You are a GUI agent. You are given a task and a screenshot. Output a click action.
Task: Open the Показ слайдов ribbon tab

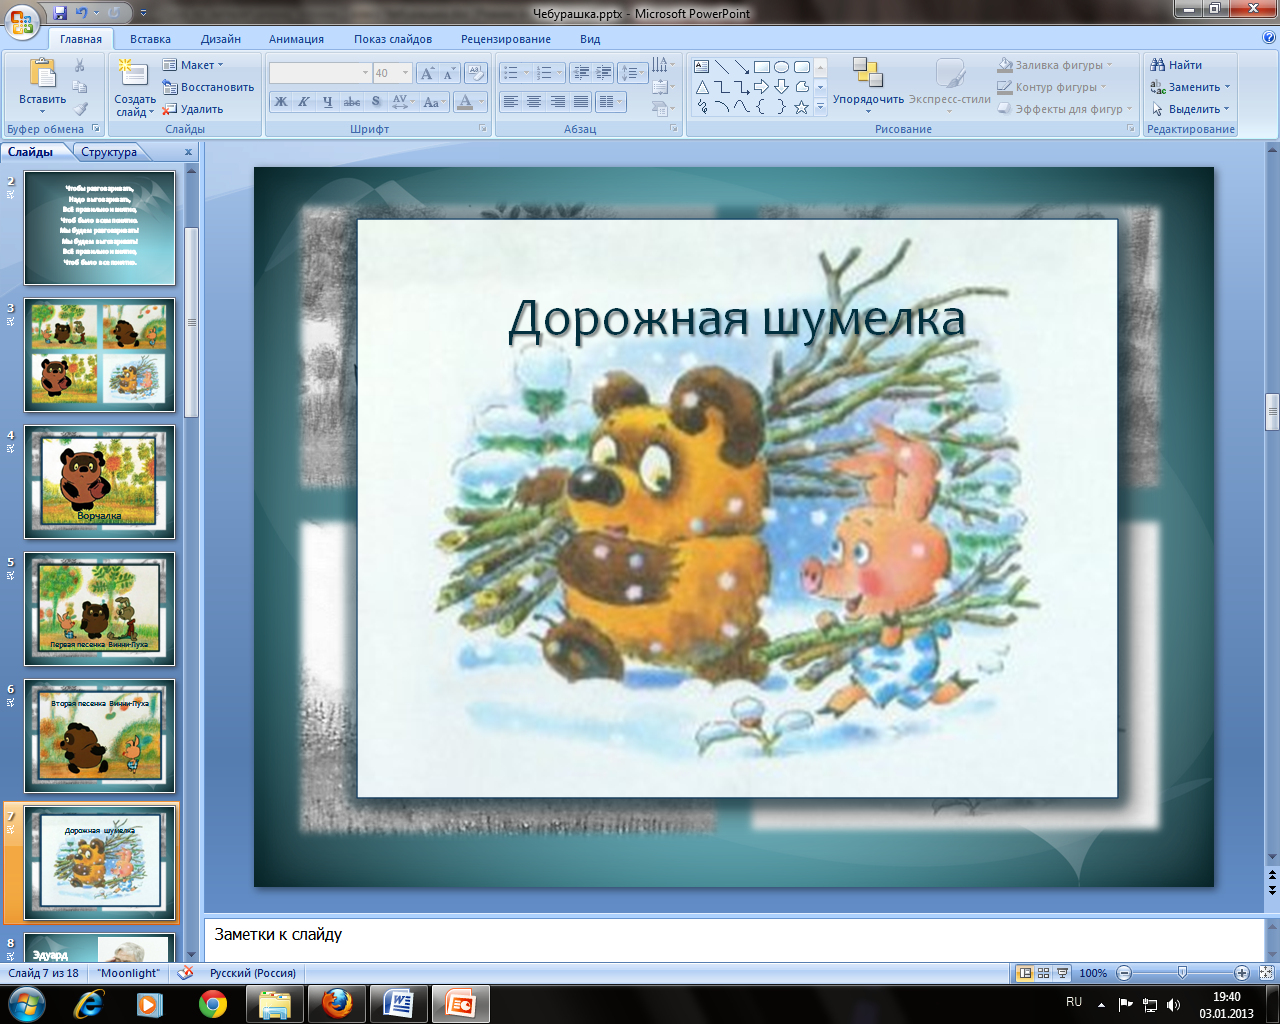click(x=393, y=39)
